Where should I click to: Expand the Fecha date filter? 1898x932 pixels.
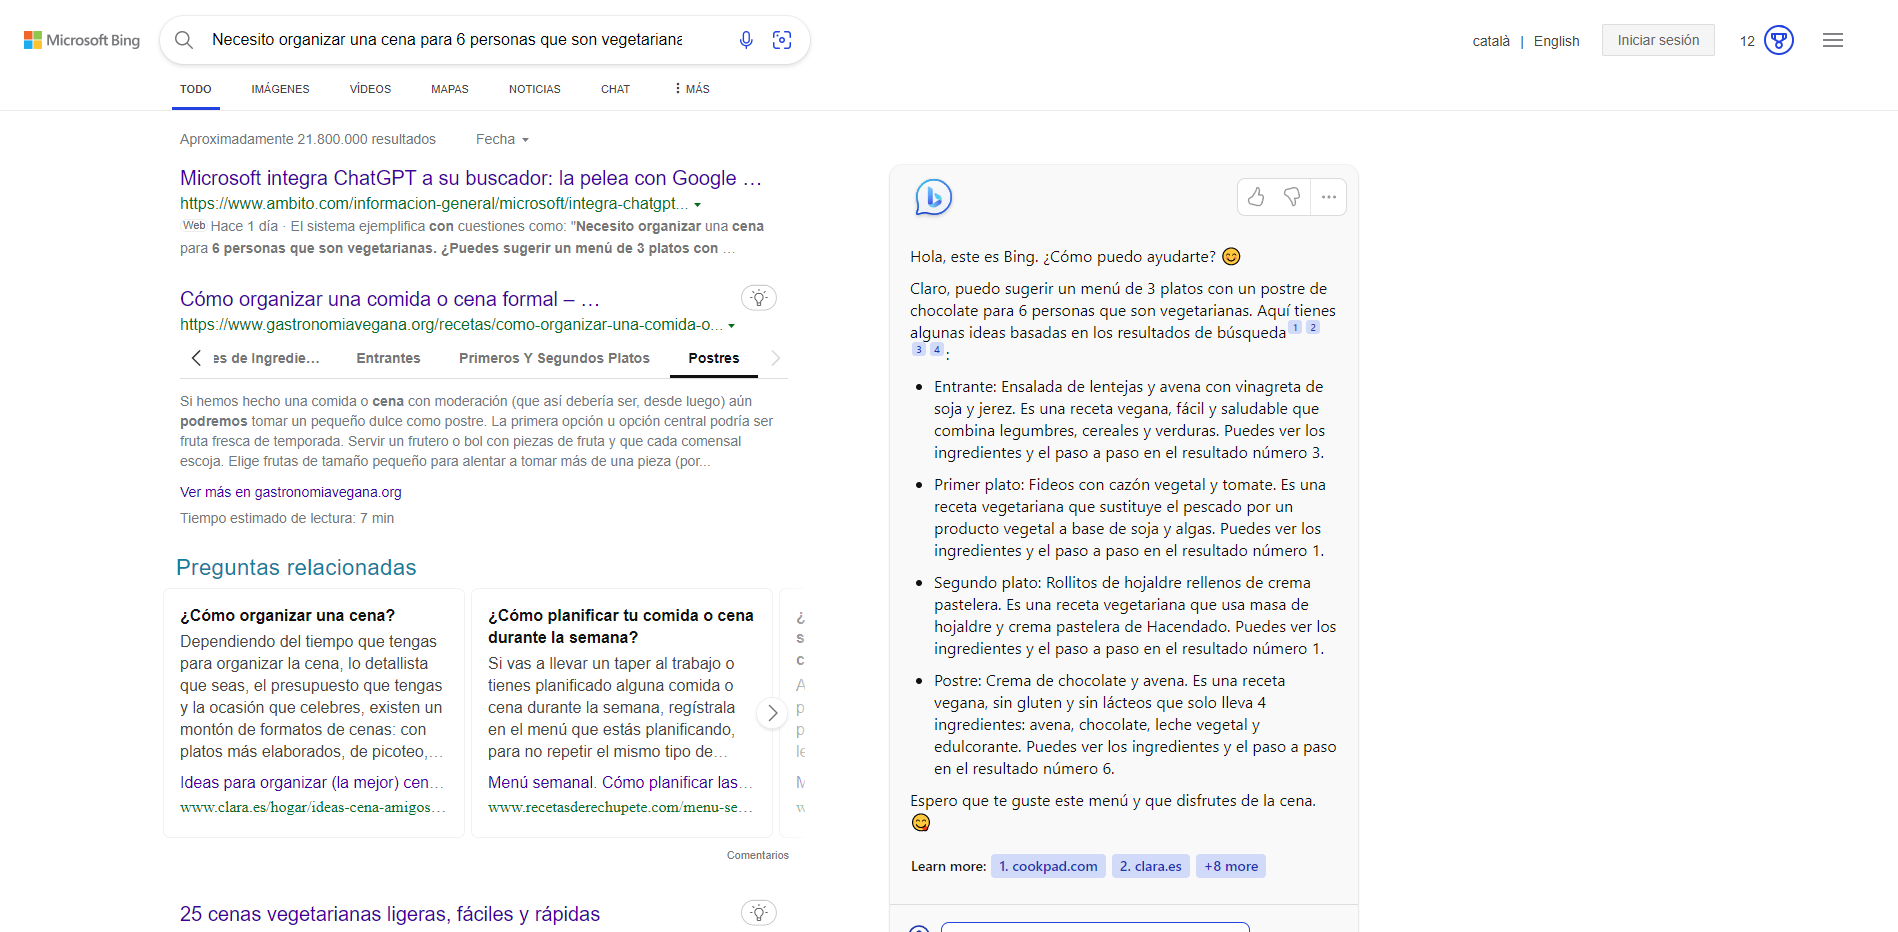[x=502, y=139]
